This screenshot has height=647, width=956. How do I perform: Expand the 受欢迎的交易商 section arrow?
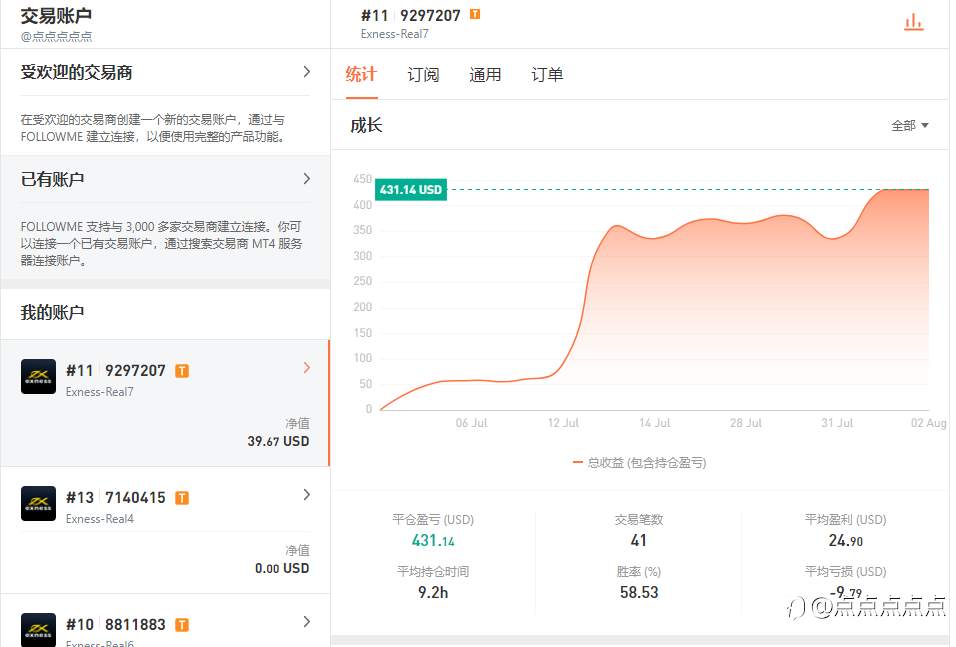pyautogui.click(x=307, y=72)
